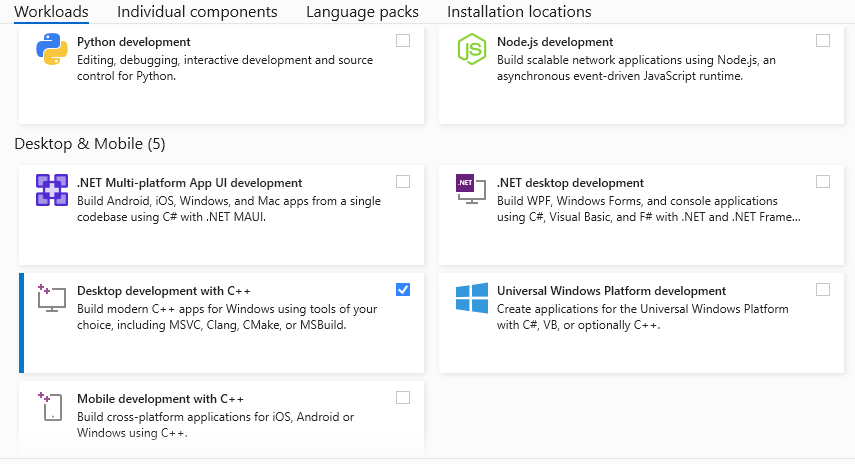Click the Python development workload icon
The image size is (855, 464).
(x=51, y=49)
